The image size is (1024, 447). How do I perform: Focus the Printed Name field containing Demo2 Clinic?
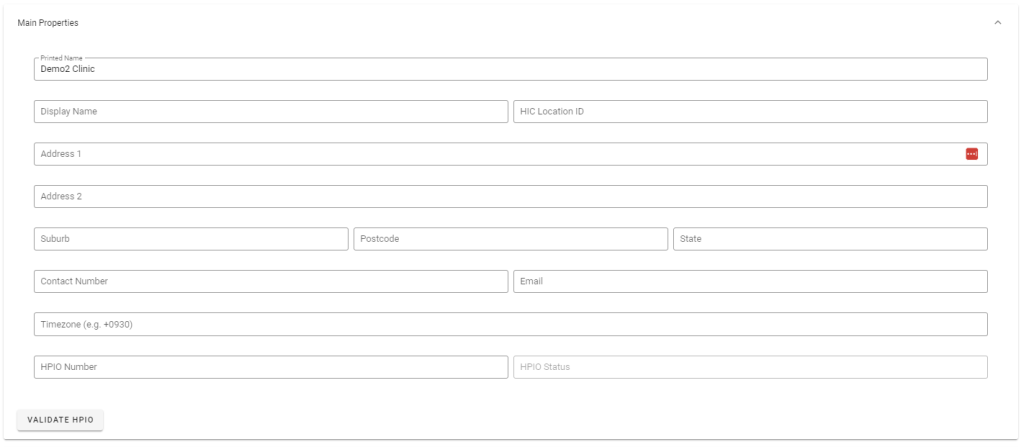coord(510,70)
